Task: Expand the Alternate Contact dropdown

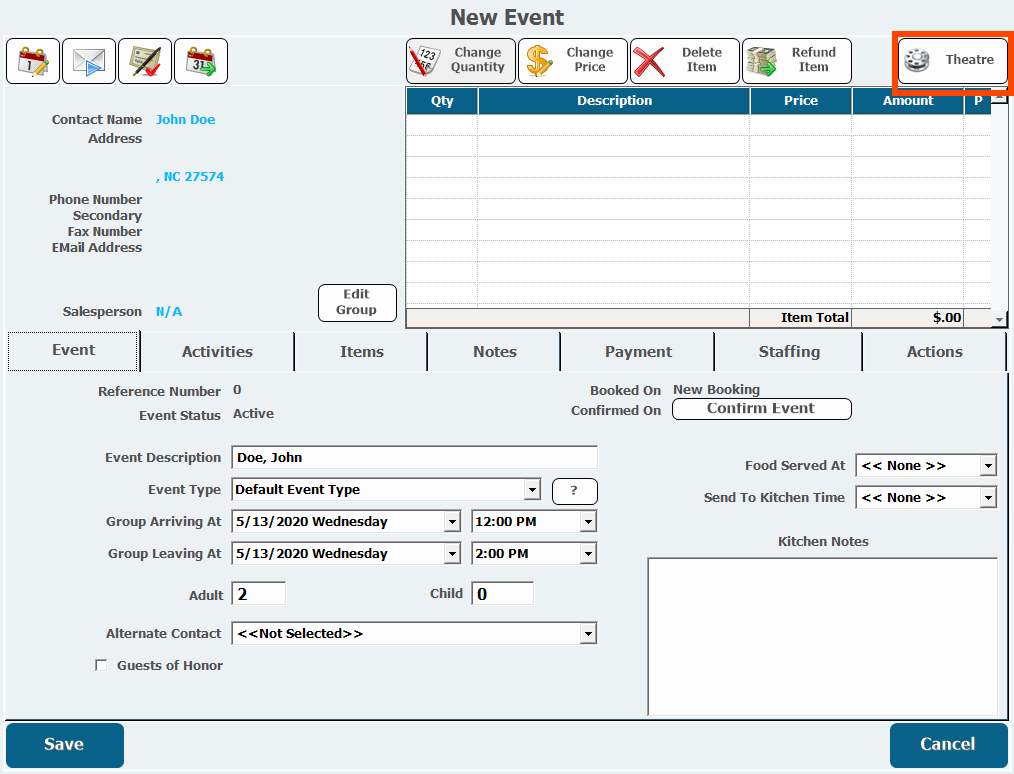Action: 588,634
